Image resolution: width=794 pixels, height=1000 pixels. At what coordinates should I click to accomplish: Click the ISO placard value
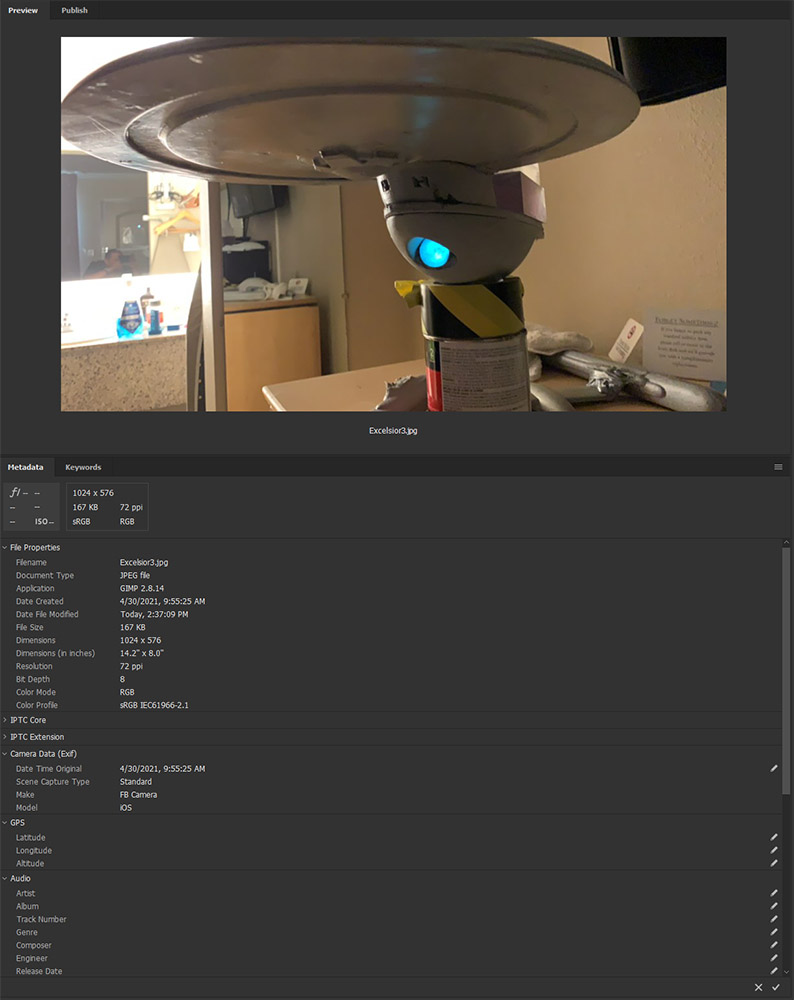click(44, 521)
